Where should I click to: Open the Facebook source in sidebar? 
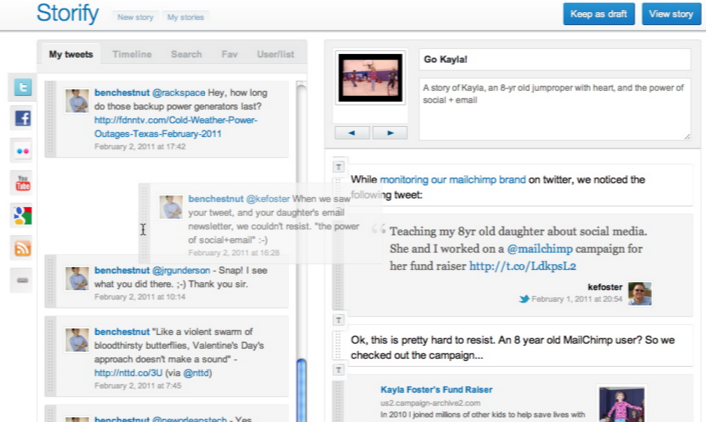(22, 119)
